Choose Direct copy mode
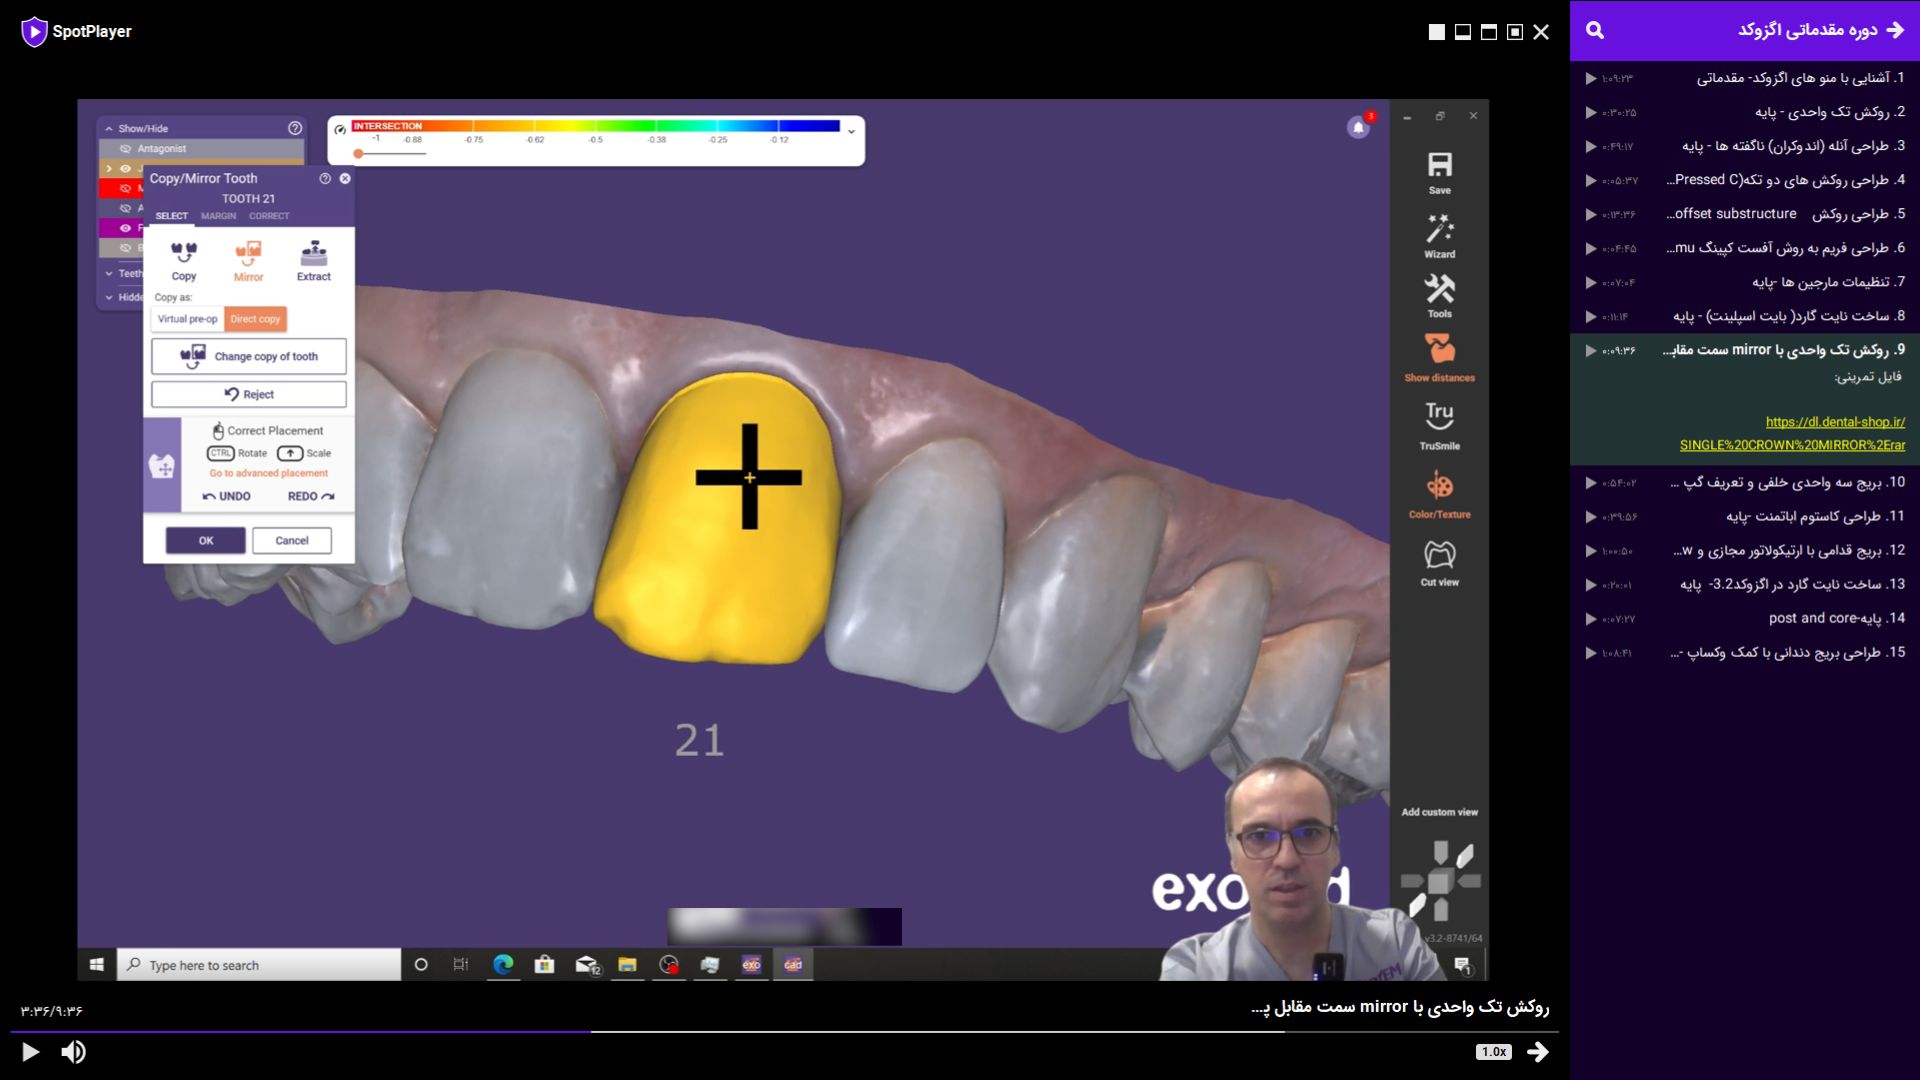Screen dimensions: 1920x1080 pyautogui.click(x=255, y=319)
